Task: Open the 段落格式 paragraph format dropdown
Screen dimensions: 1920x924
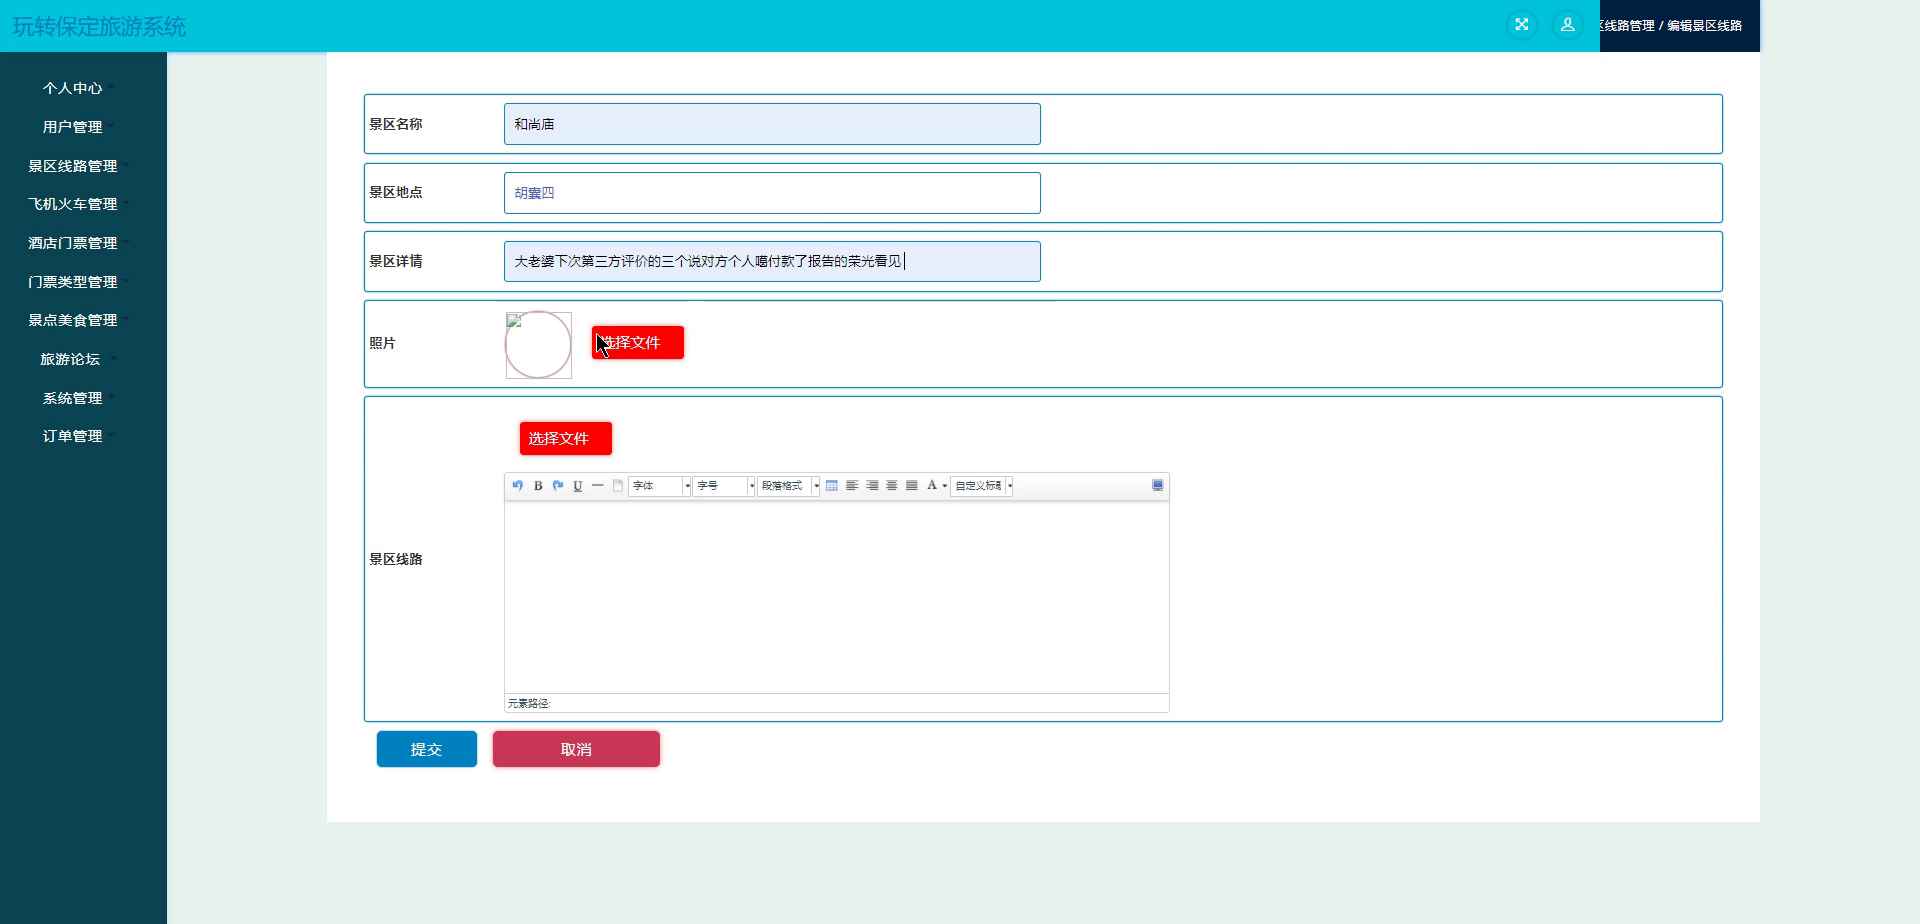Action: pos(789,486)
